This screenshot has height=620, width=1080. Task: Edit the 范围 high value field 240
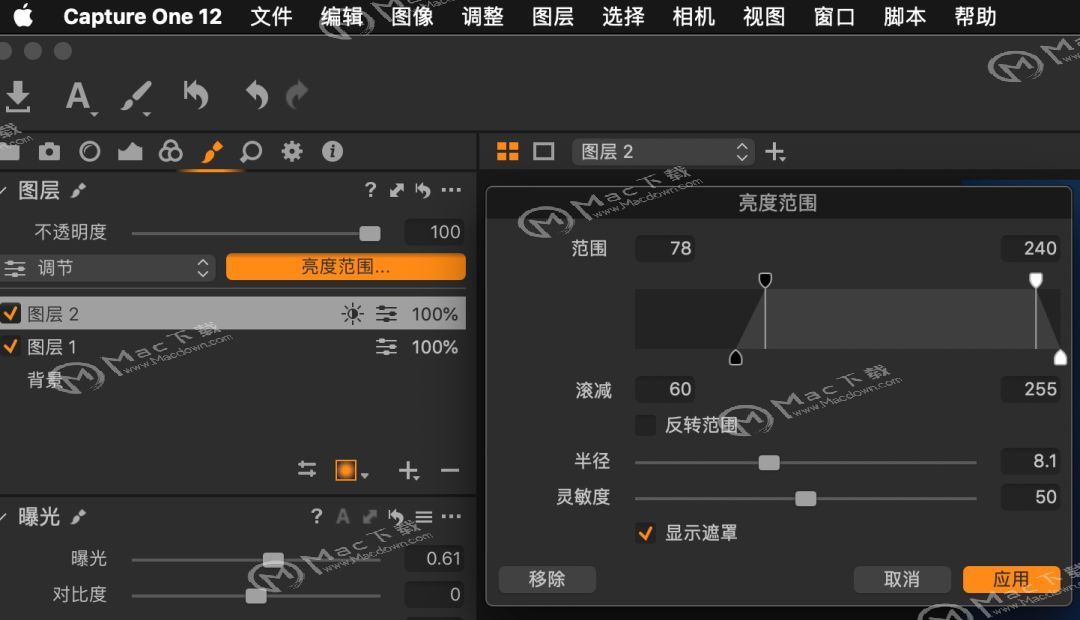tap(1030, 248)
